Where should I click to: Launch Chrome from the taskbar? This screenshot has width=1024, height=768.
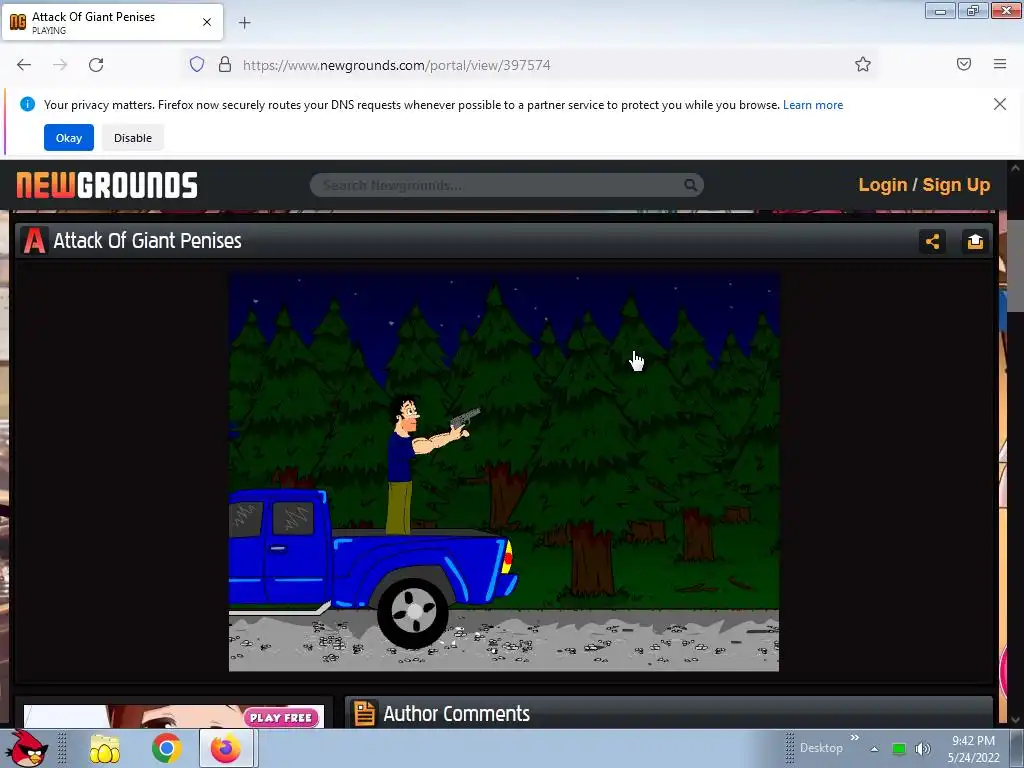coord(167,748)
